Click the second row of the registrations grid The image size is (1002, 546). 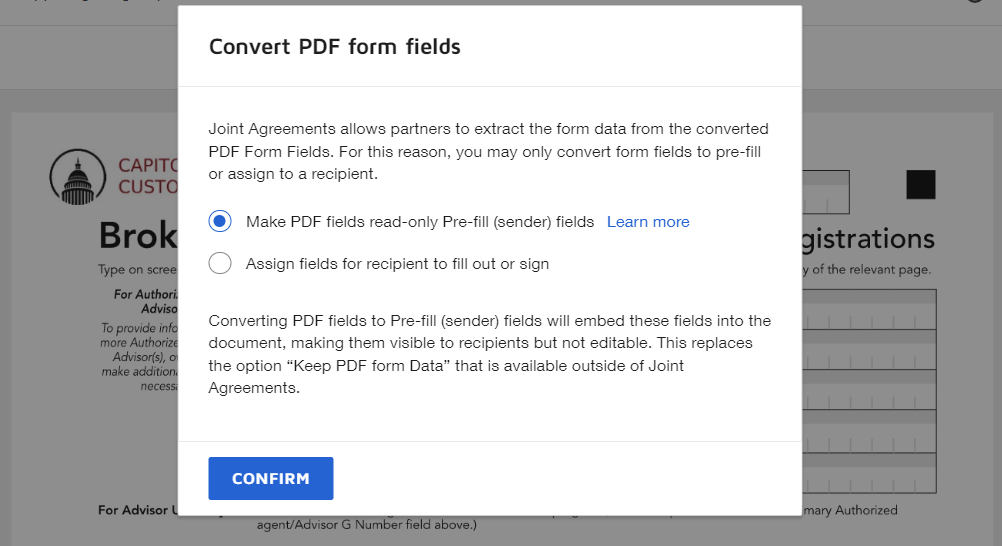point(868,350)
